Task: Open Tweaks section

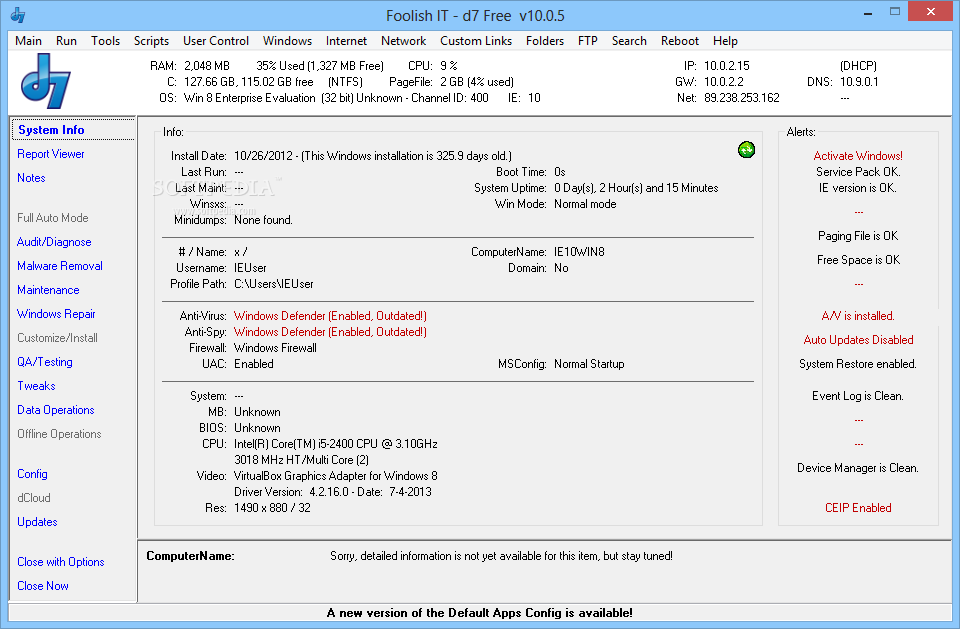Action: 36,386
